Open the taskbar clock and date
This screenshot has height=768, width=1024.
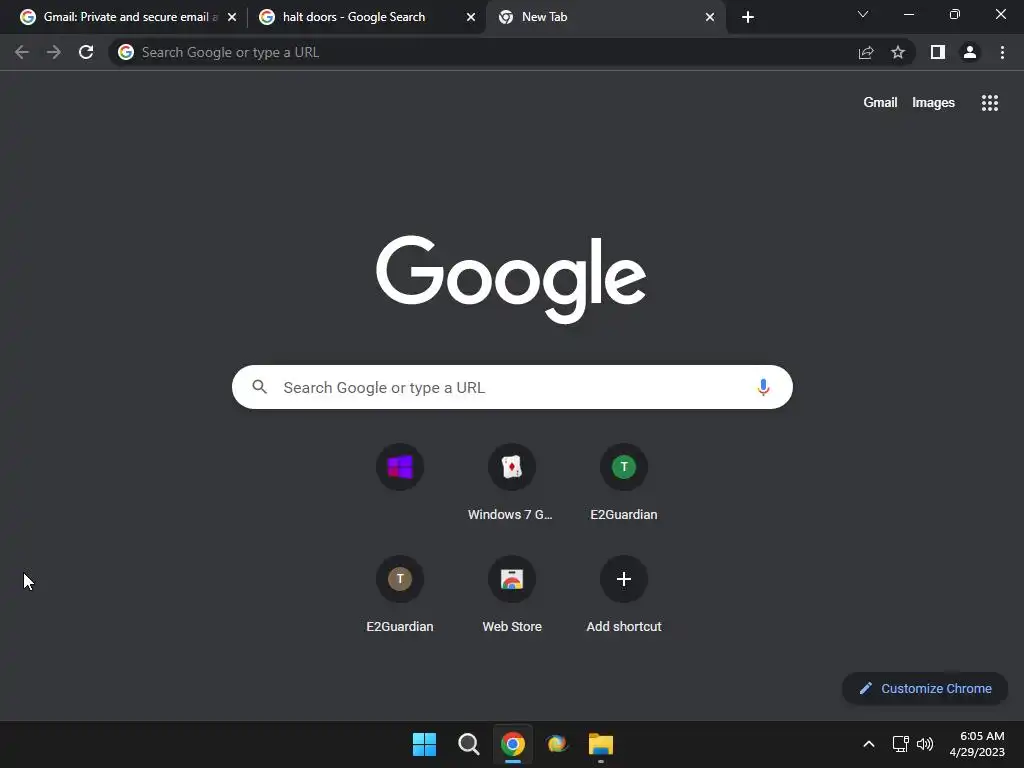(x=977, y=744)
